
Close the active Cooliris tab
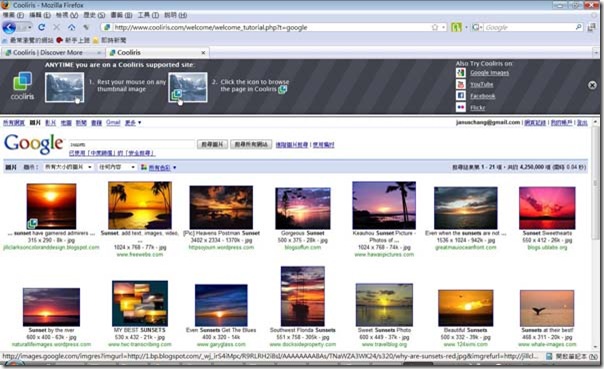[203, 52]
